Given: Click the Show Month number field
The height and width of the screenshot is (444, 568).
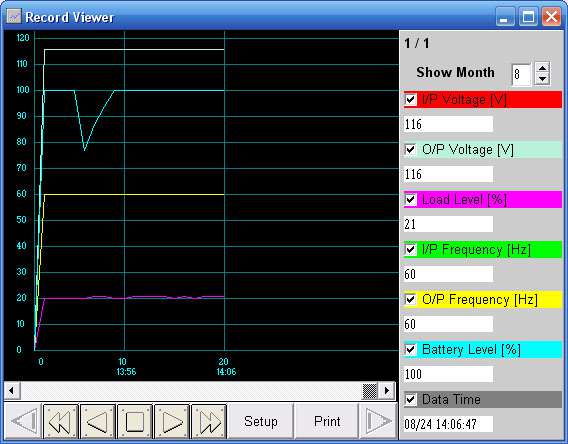Looking at the screenshot, I should pos(521,74).
